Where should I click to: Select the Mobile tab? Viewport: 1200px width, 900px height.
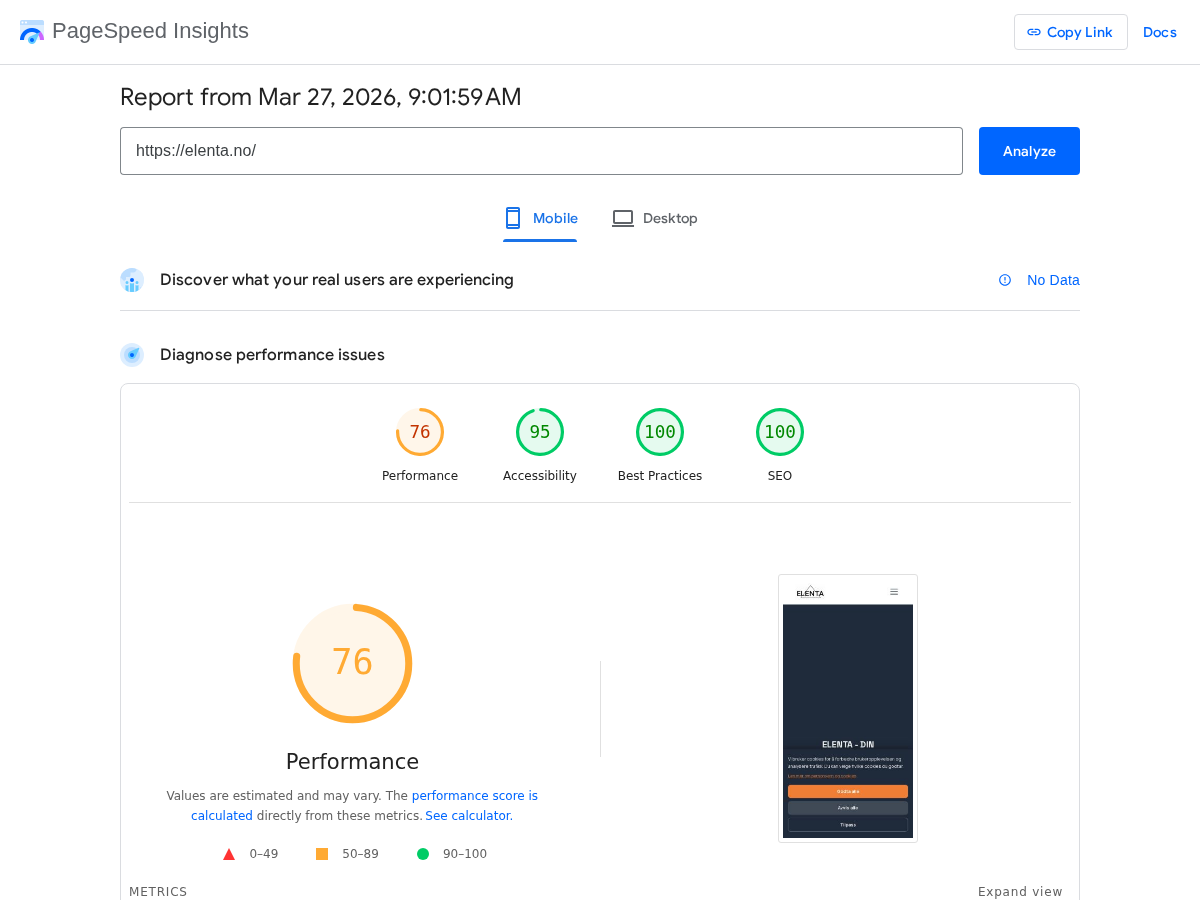(x=540, y=218)
